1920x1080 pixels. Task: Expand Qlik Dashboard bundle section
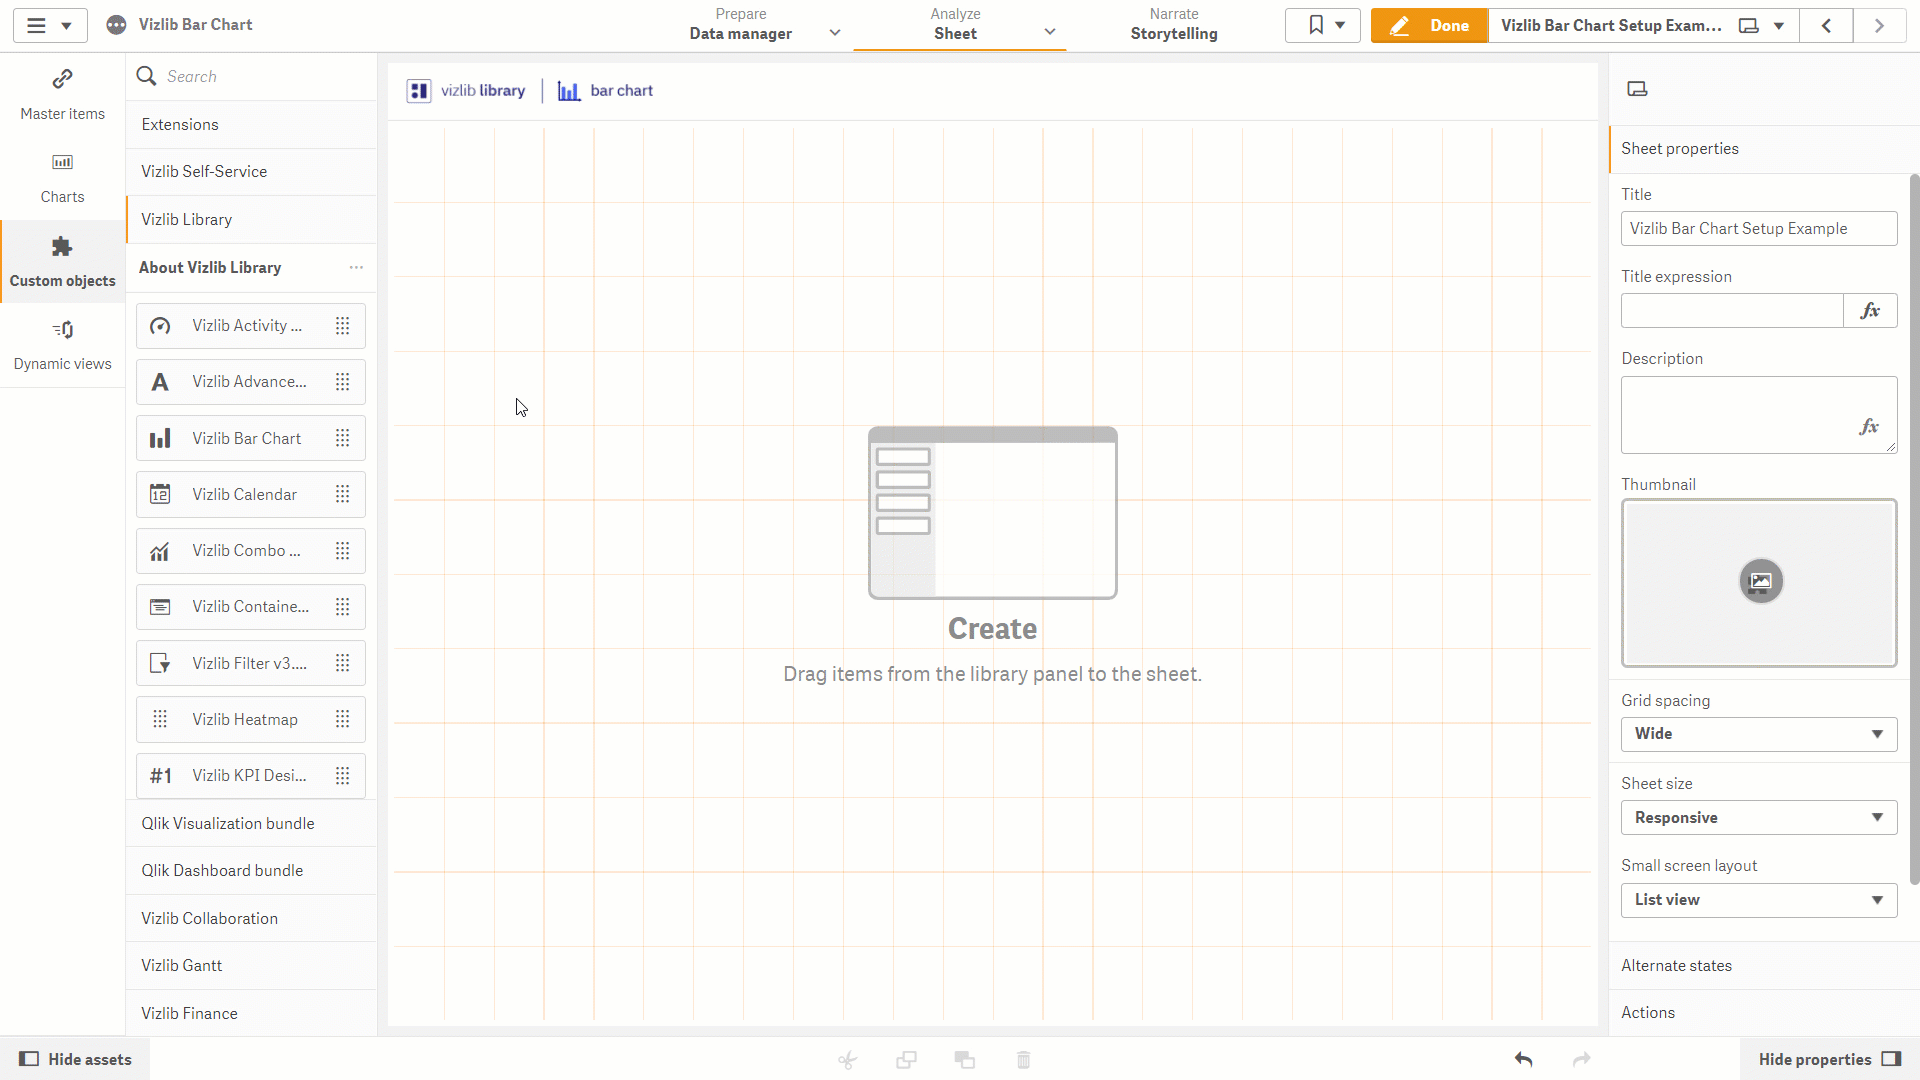(x=251, y=870)
